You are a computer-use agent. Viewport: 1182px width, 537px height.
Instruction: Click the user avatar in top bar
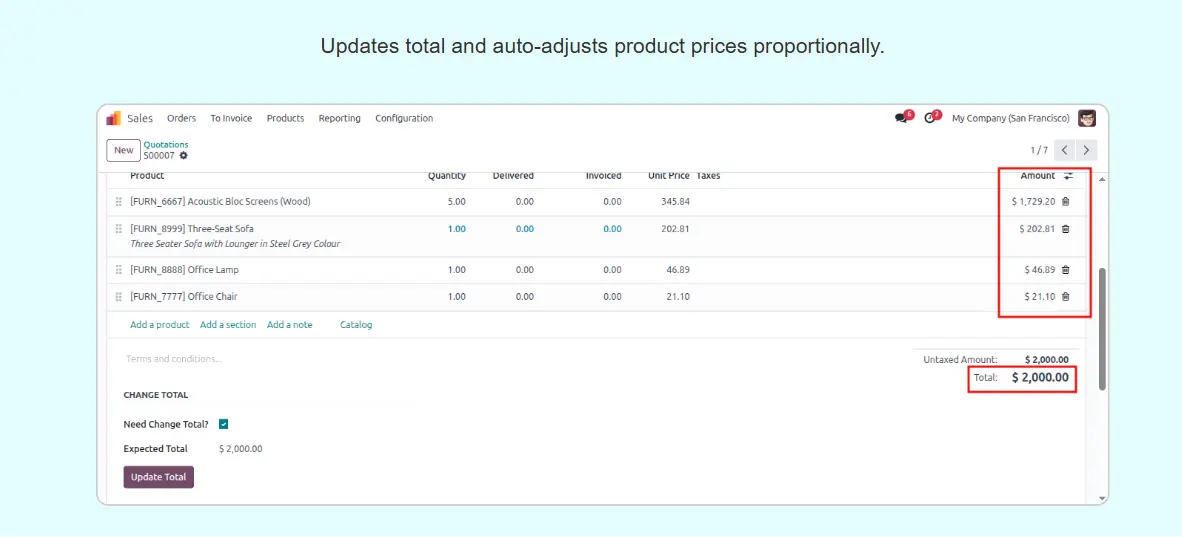point(1086,118)
